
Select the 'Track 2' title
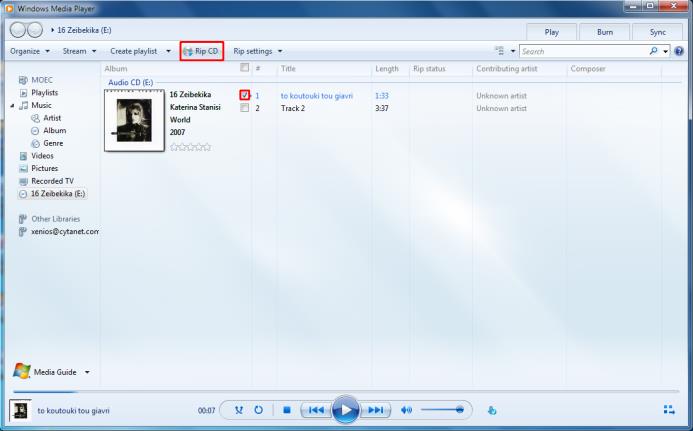pos(293,108)
